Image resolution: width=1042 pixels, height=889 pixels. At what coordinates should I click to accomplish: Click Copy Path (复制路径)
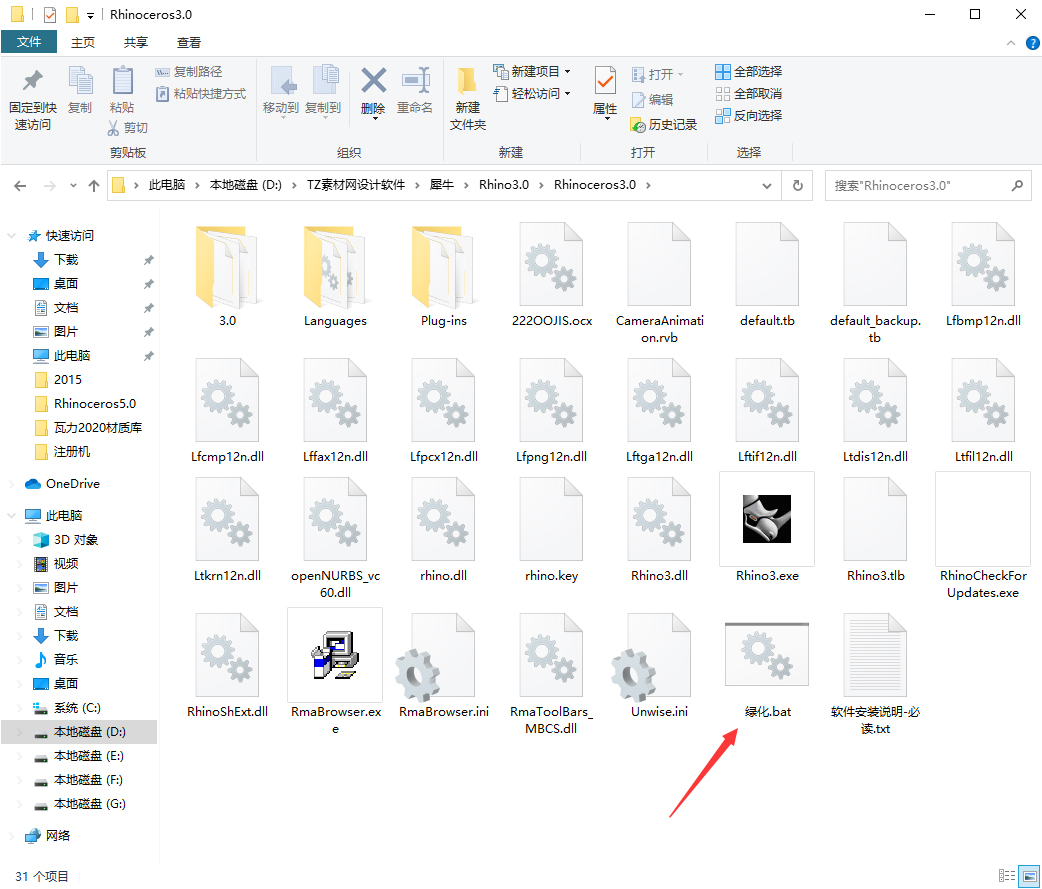(x=189, y=72)
